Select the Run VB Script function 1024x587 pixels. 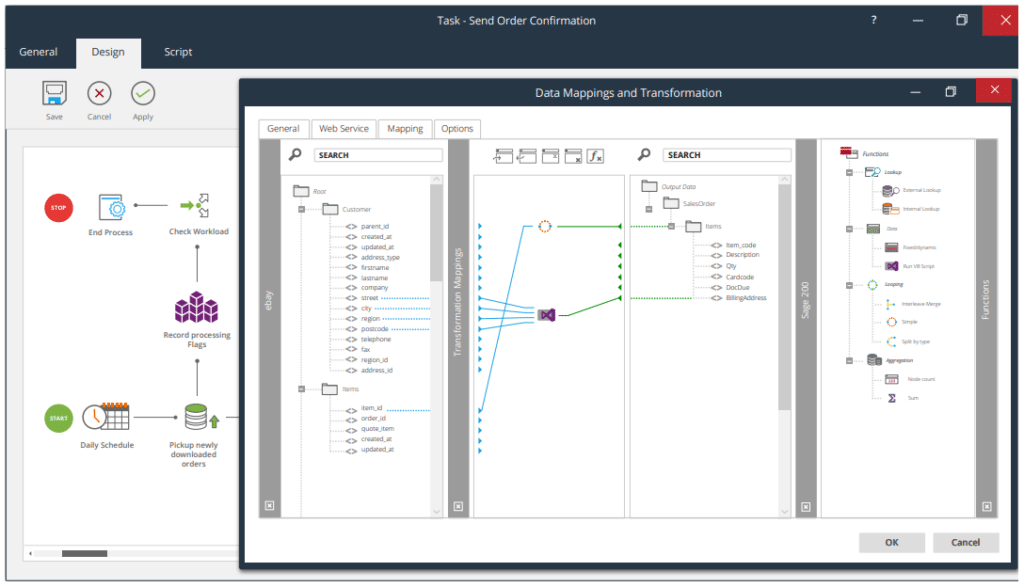tap(892, 266)
